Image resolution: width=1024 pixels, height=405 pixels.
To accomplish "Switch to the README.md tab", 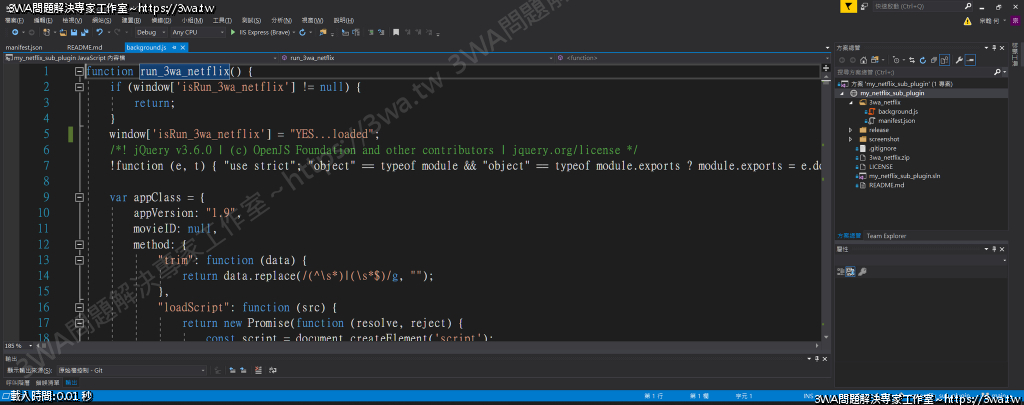I will point(84,47).
